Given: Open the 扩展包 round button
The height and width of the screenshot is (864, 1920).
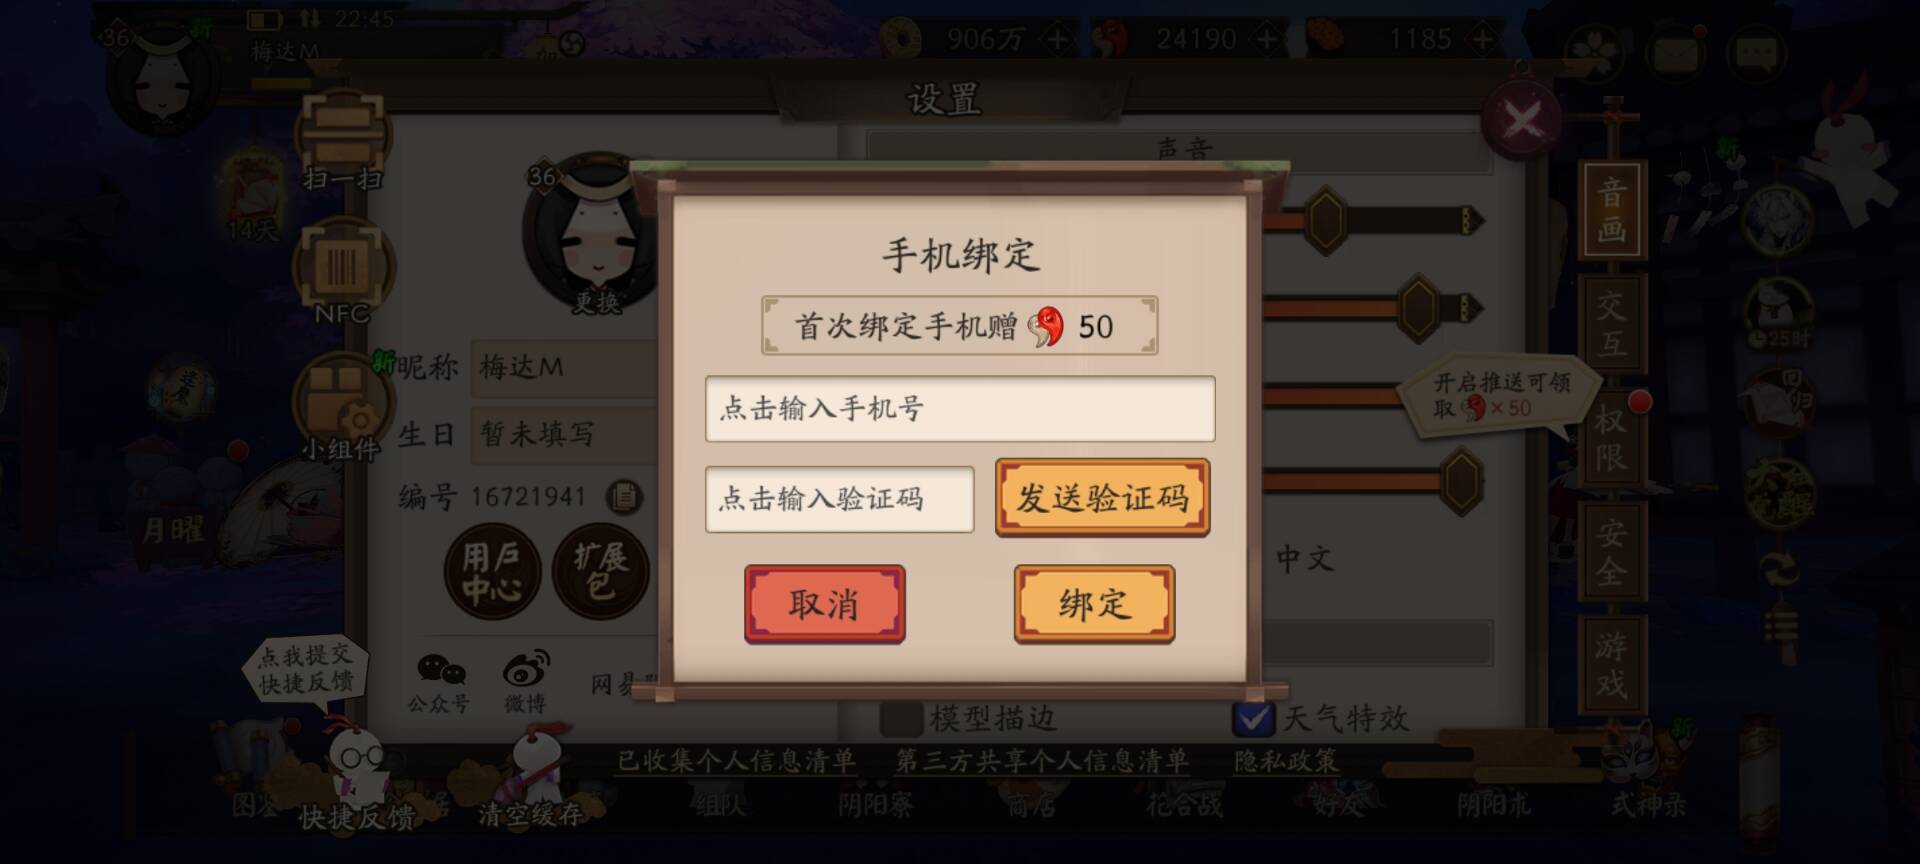Looking at the screenshot, I should coord(601,572).
